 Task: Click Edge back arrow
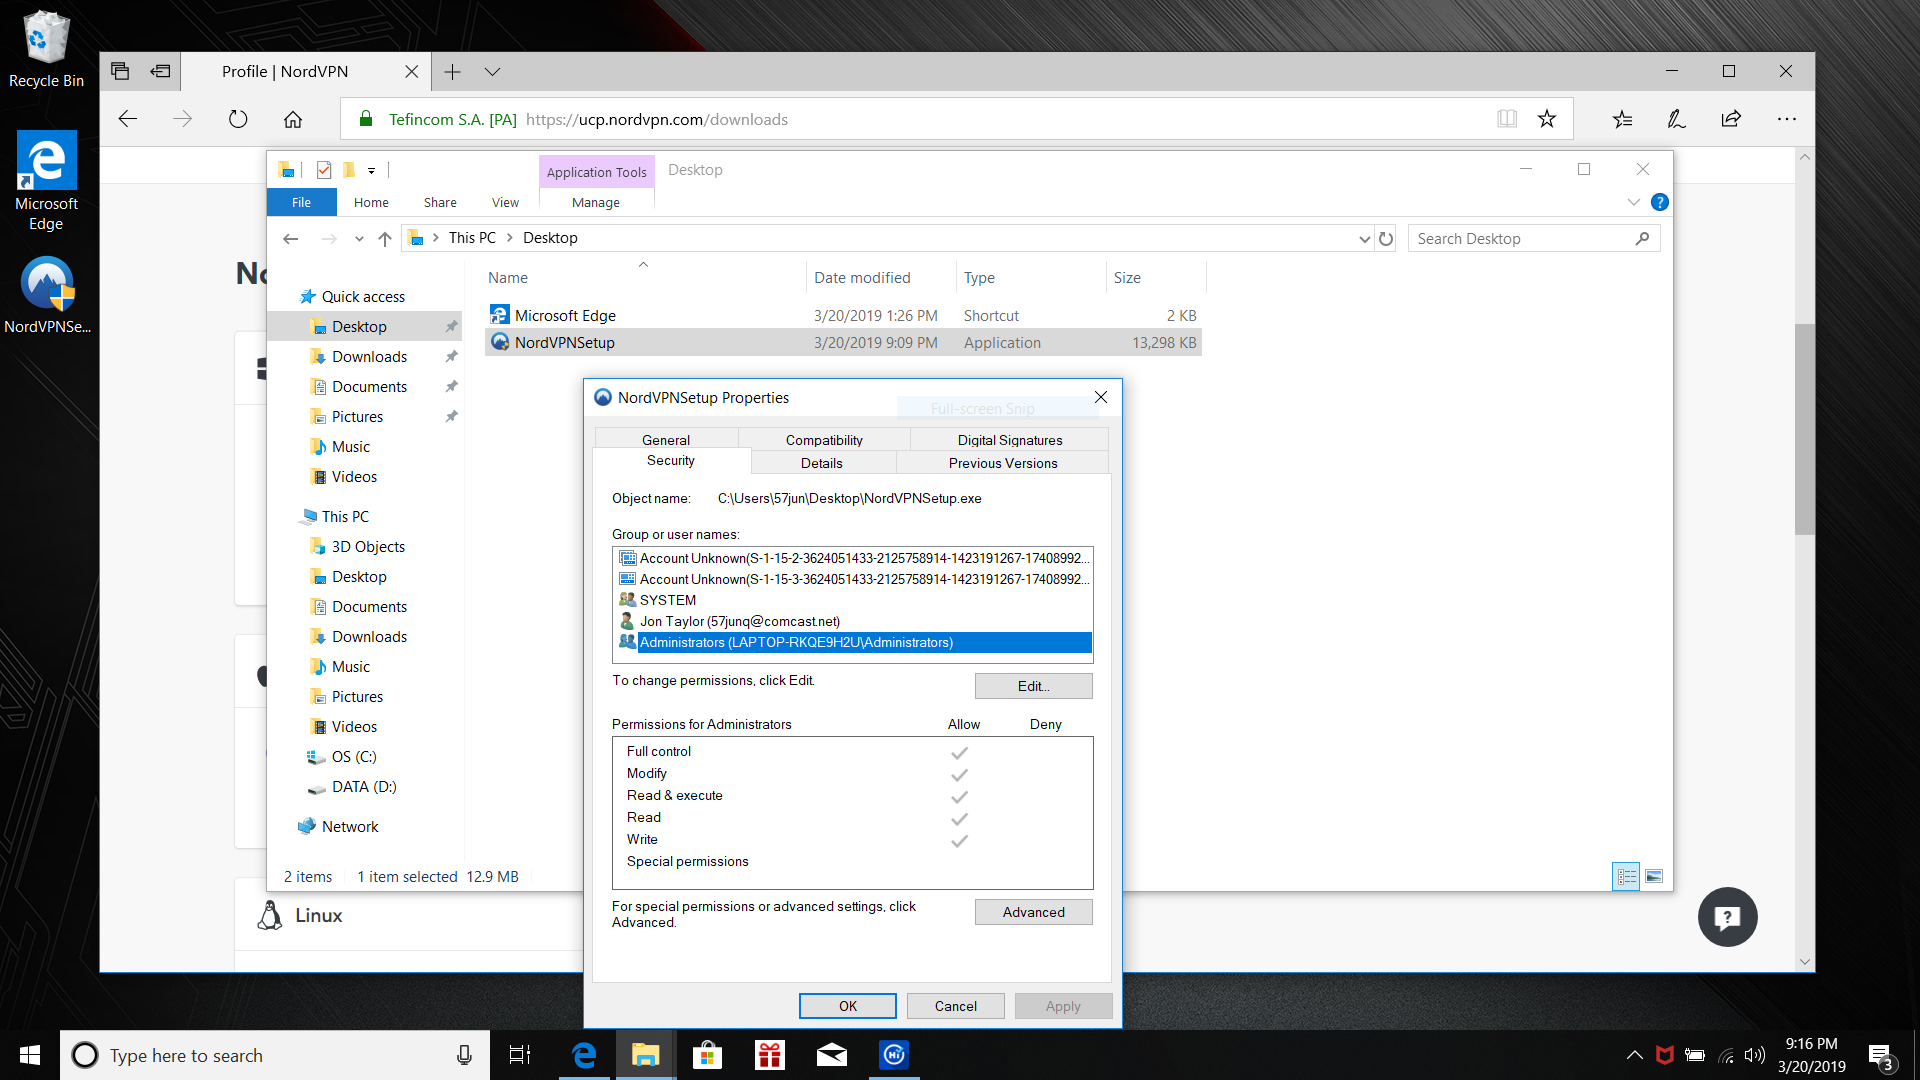pos(128,119)
